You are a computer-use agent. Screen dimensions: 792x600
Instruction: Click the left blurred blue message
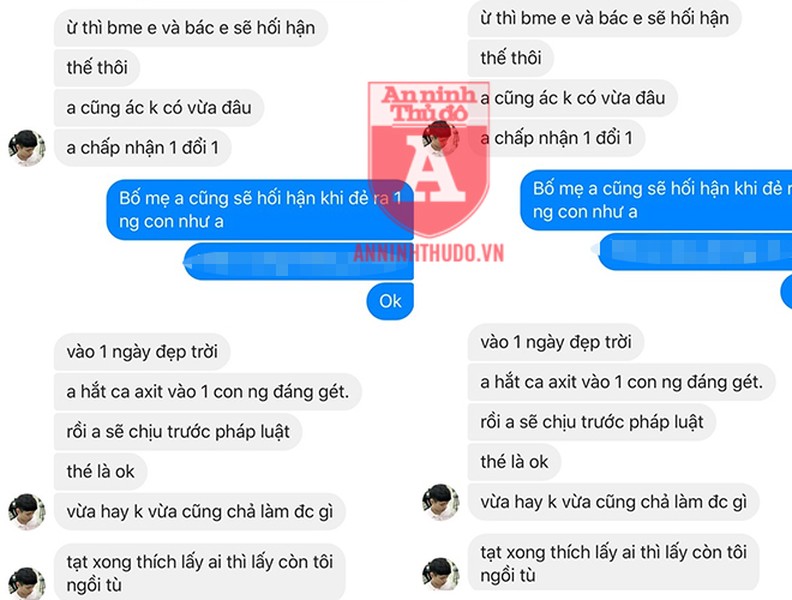pyautogui.click(x=299, y=262)
